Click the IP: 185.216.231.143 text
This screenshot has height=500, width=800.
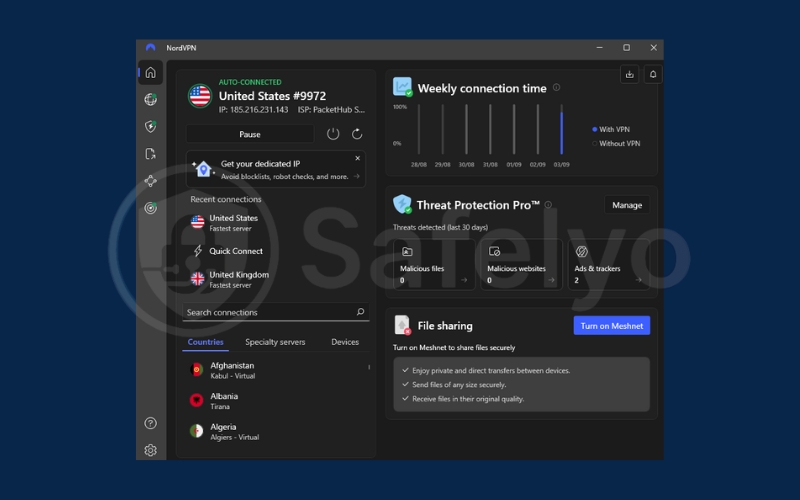[254, 110]
